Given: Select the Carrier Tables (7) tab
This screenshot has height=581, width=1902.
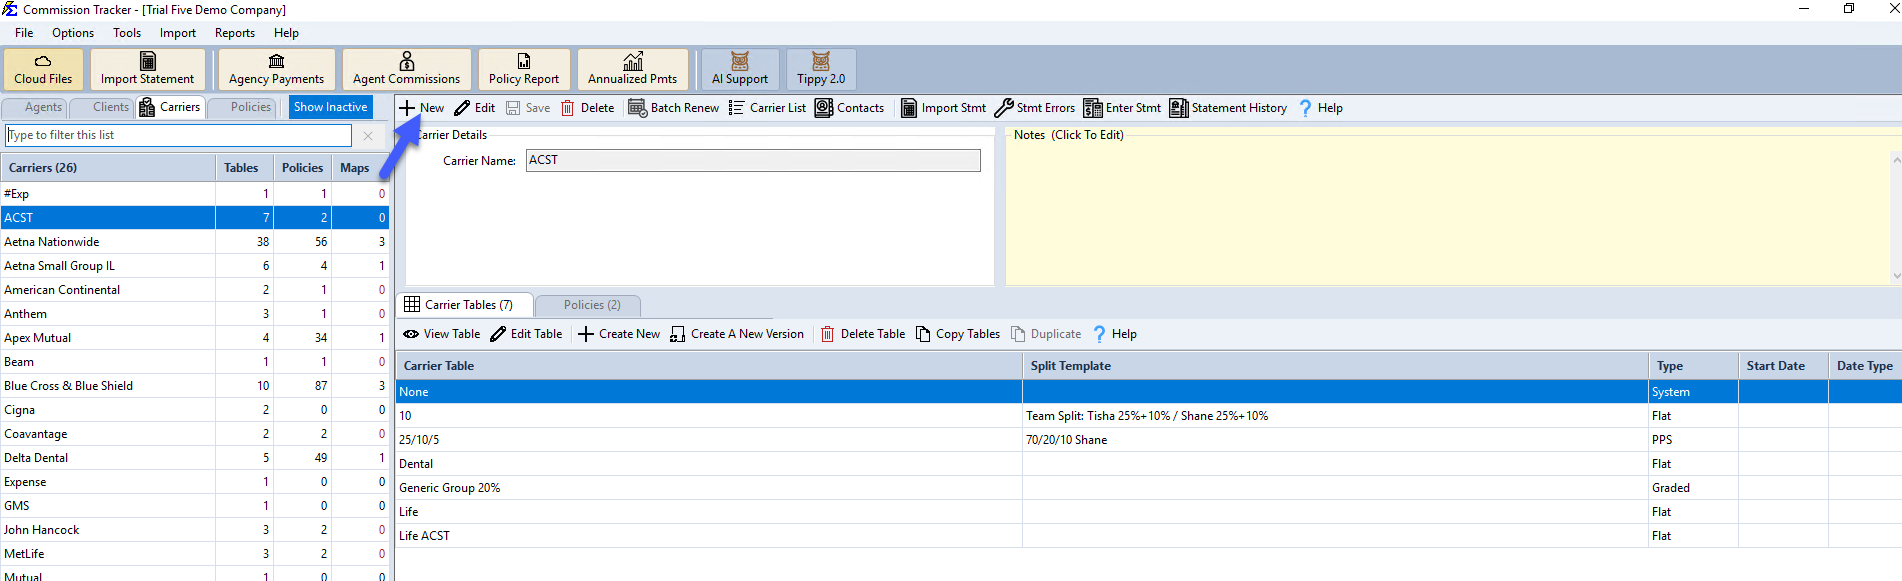Looking at the screenshot, I should click(x=466, y=305).
